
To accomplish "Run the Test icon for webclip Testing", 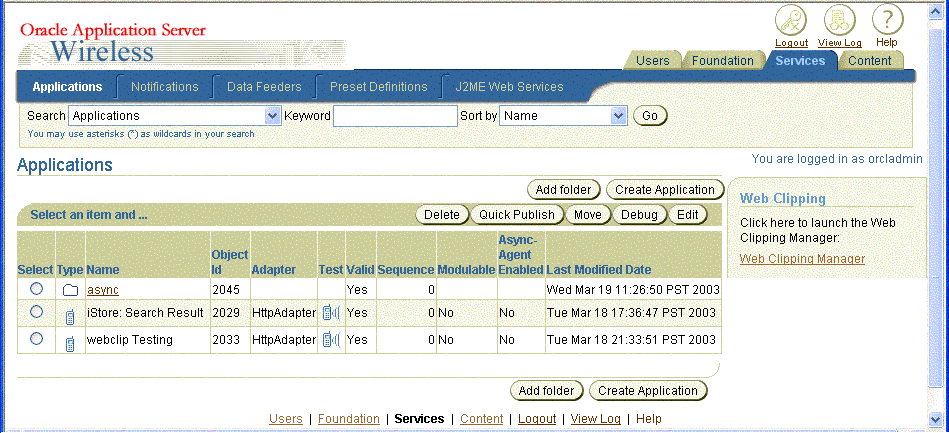I will tap(331, 340).
